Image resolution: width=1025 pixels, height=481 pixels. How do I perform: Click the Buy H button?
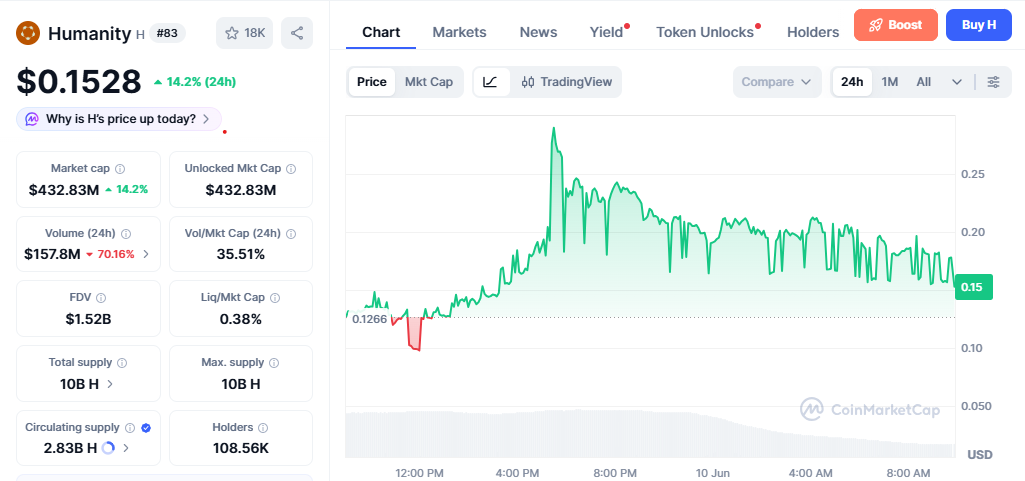979,25
